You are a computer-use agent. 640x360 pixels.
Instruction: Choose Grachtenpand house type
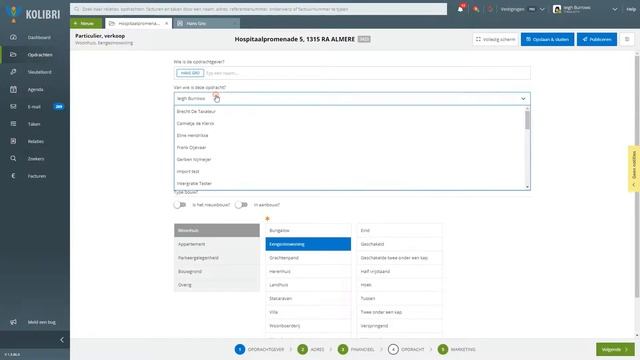pyautogui.click(x=308, y=258)
